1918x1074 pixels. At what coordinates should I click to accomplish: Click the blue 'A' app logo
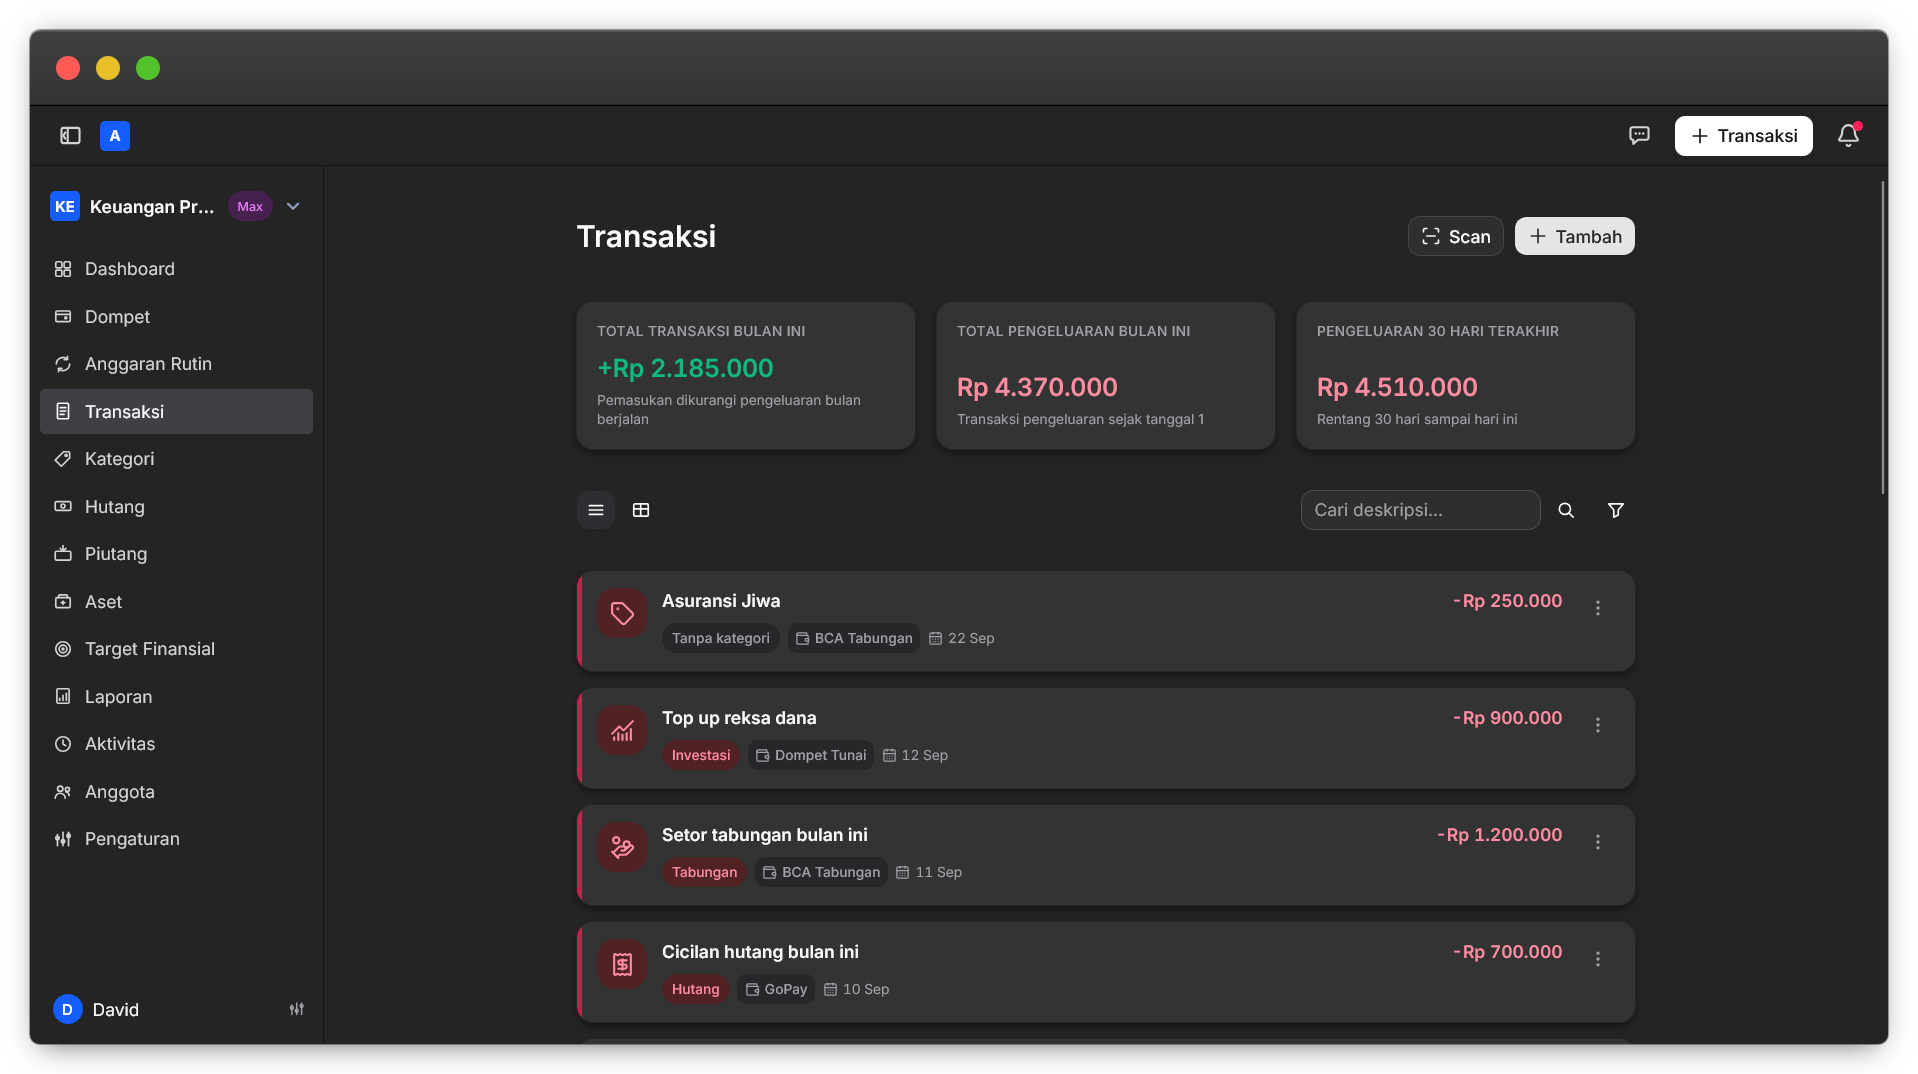click(x=115, y=136)
